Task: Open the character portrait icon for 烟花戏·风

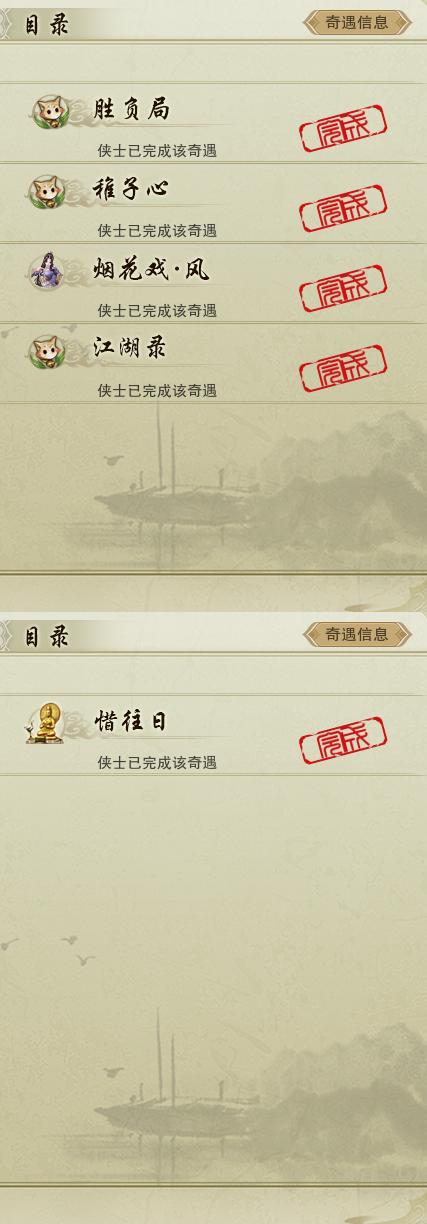Action: (x=46, y=271)
